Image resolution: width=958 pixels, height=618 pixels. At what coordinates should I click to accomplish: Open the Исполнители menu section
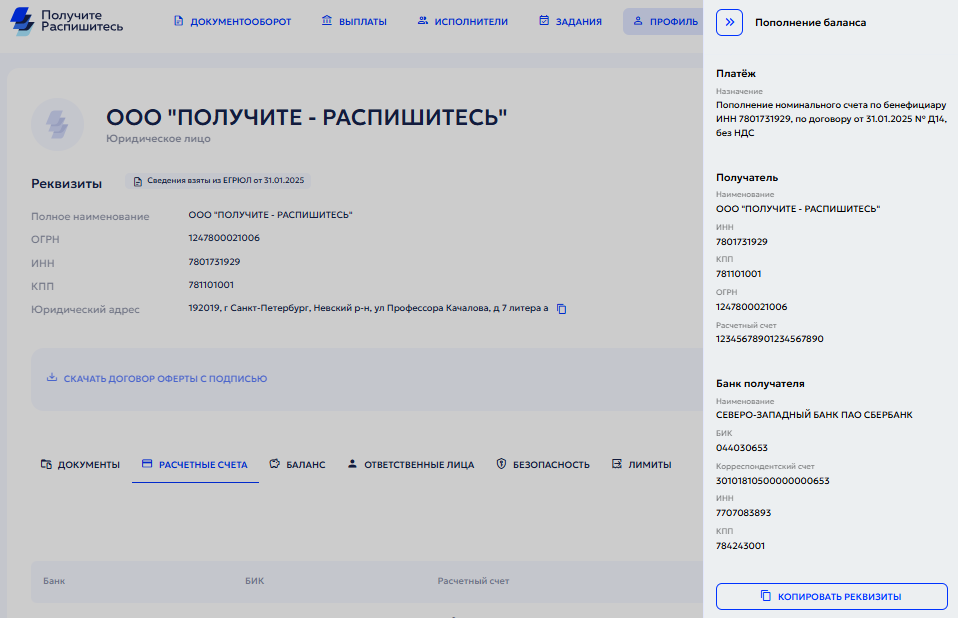pos(463,21)
